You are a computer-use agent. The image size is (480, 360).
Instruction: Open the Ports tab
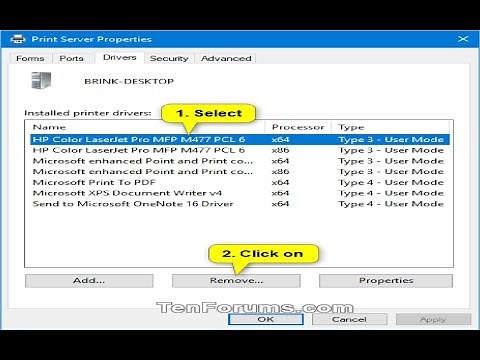pos(71,58)
